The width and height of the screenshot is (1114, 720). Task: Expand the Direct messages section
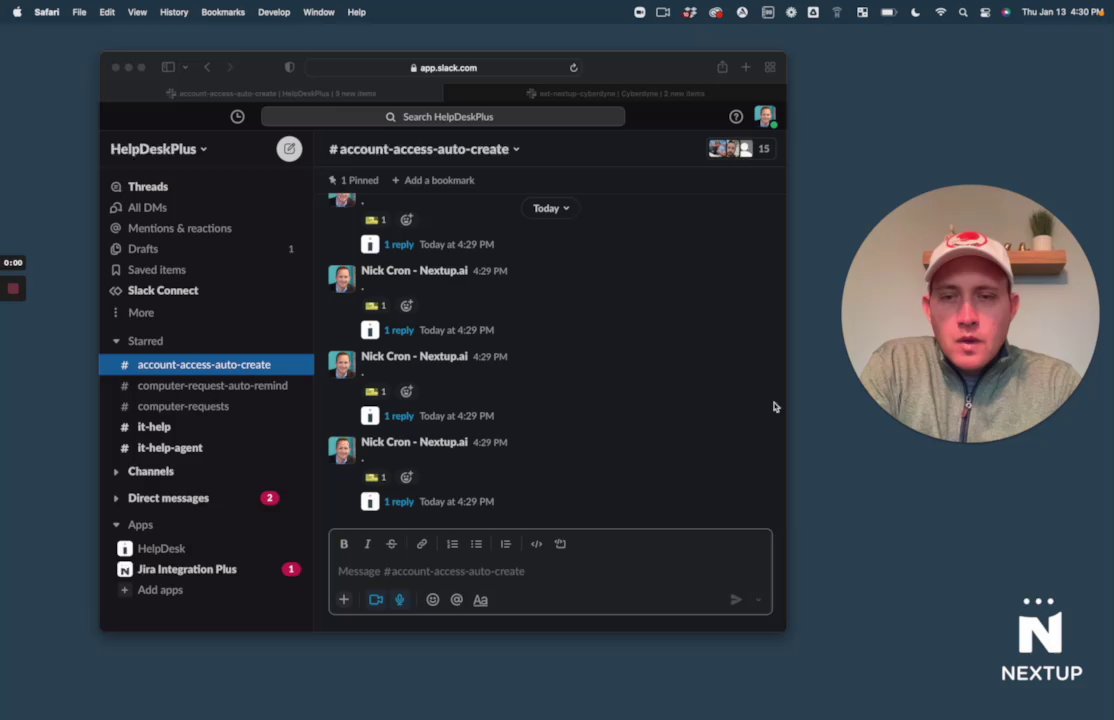[x=116, y=498]
